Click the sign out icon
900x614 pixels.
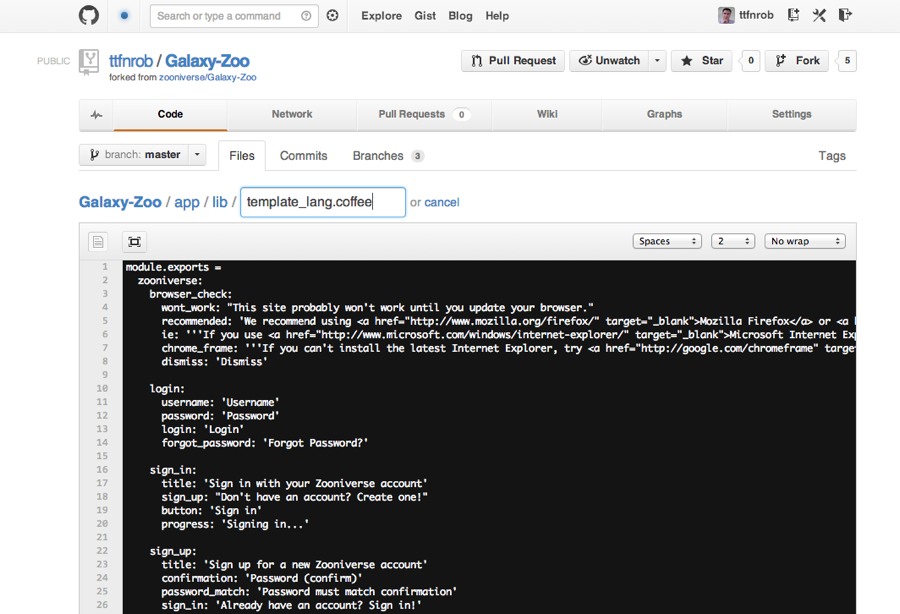click(x=845, y=15)
